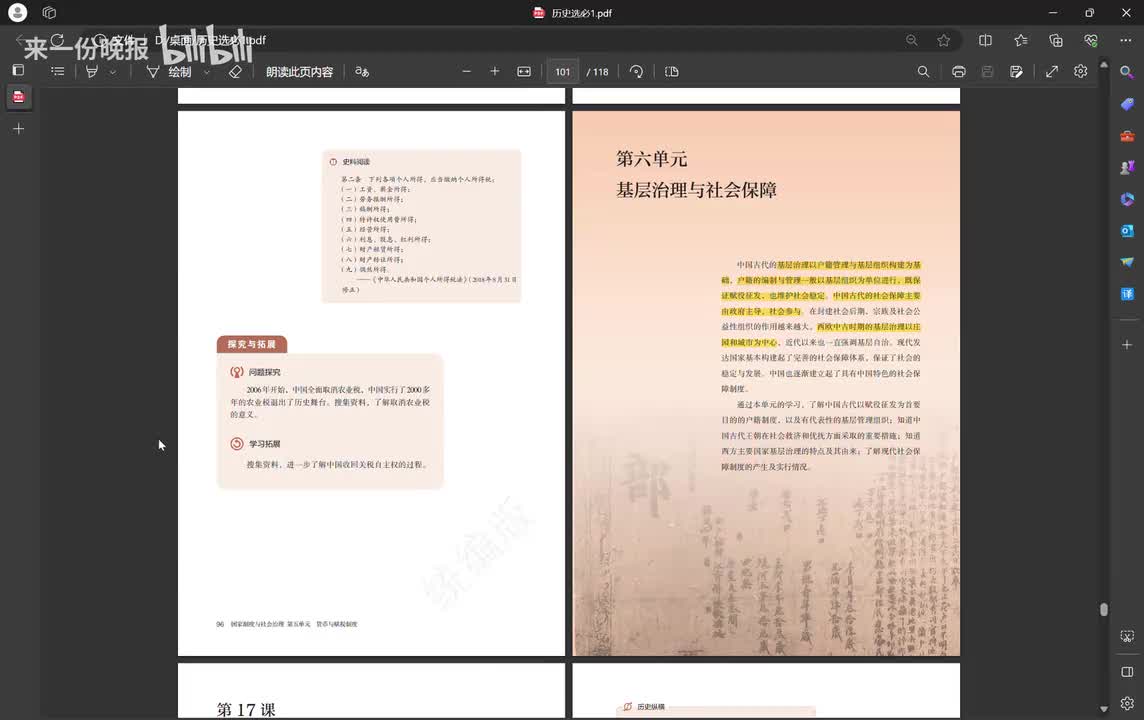Viewport: 1144px width, 720px height.
Task: Select the eraser tool
Action: [235, 71]
